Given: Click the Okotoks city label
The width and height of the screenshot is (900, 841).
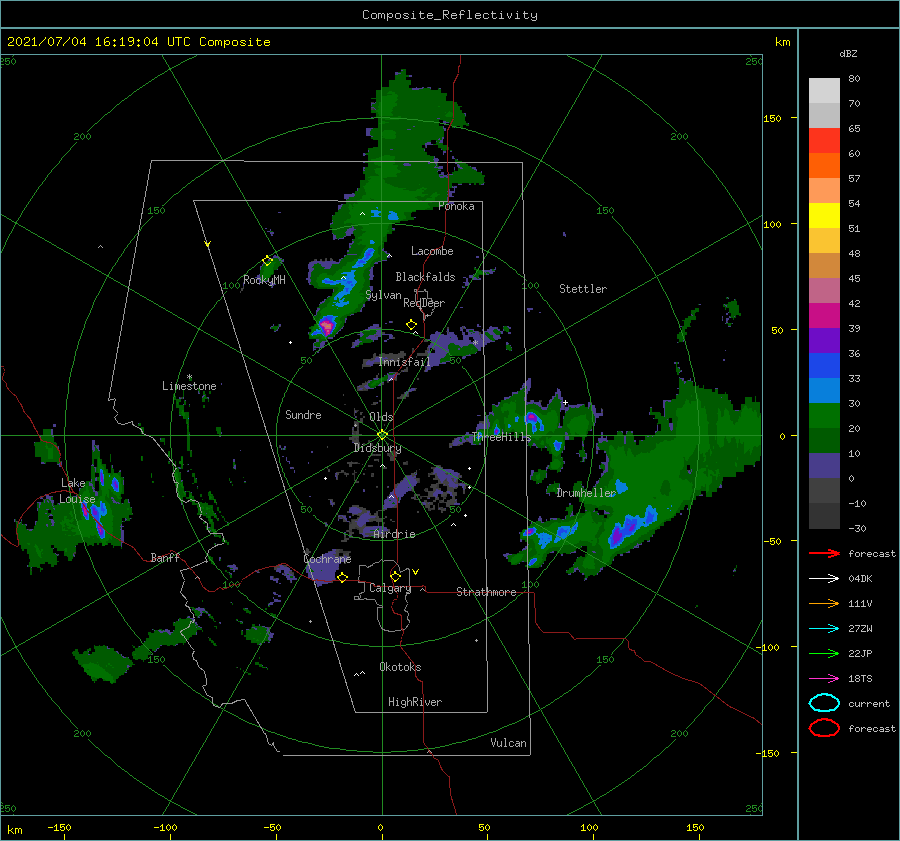Looking at the screenshot, I should click(400, 667).
